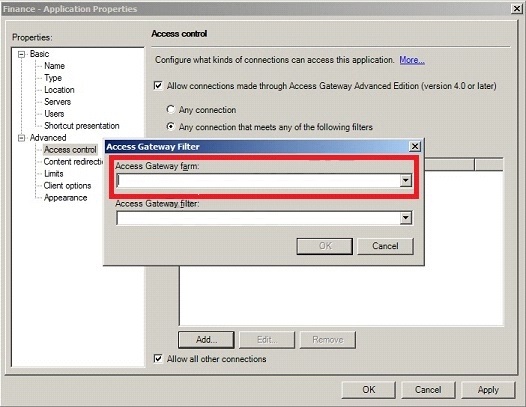Select the Shortcut presentation tree item
526x407 pixels.
tap(82, 126)
